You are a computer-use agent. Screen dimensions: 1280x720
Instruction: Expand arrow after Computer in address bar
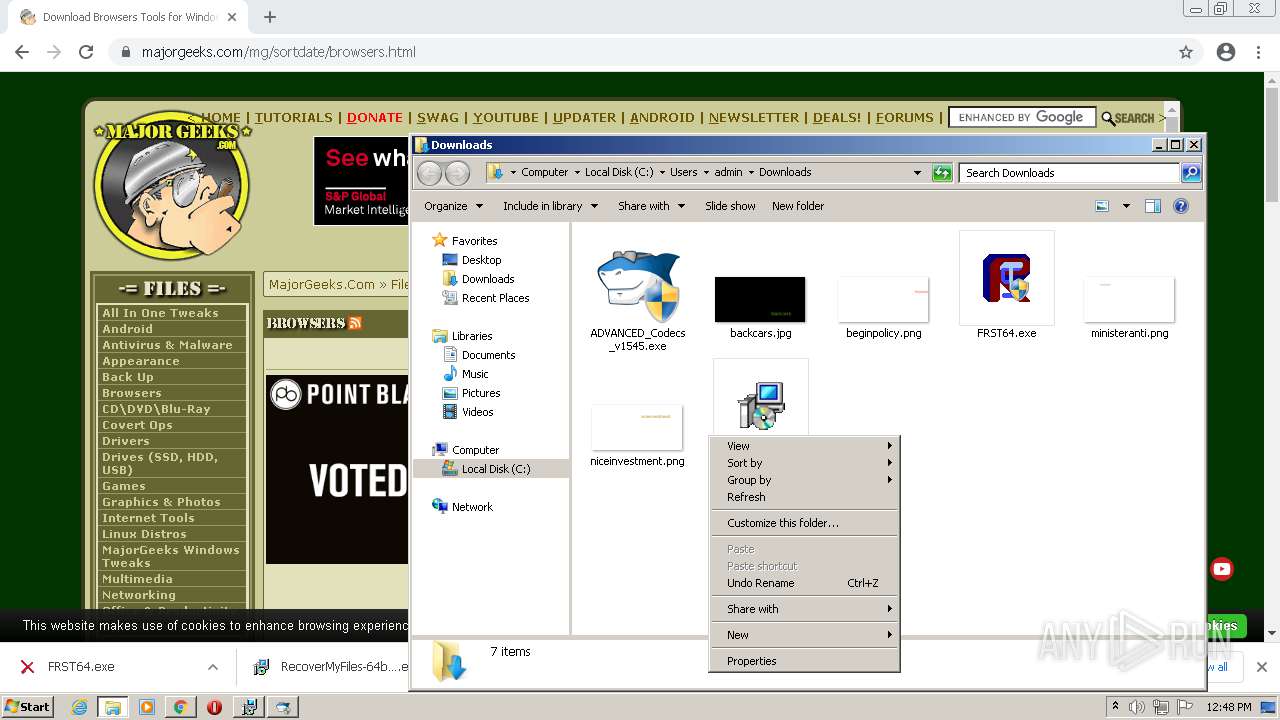[x=577, y=172]
